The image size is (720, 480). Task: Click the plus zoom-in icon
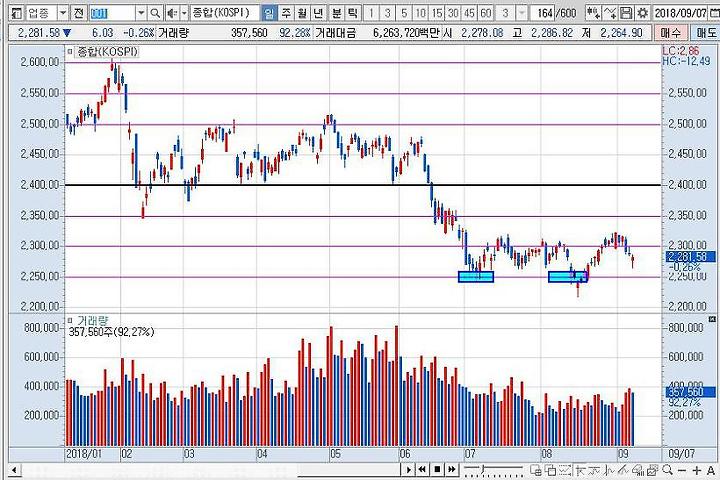tap(696, 470)
